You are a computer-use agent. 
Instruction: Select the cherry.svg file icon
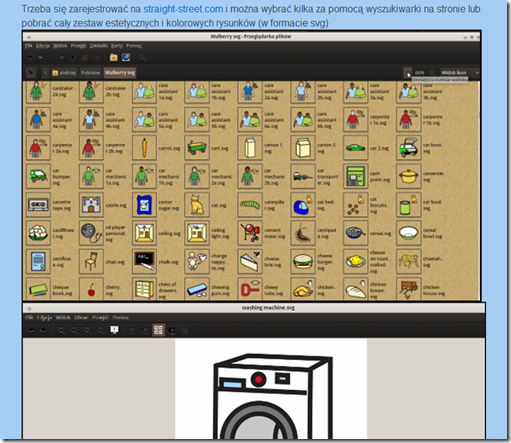[91, 289]
